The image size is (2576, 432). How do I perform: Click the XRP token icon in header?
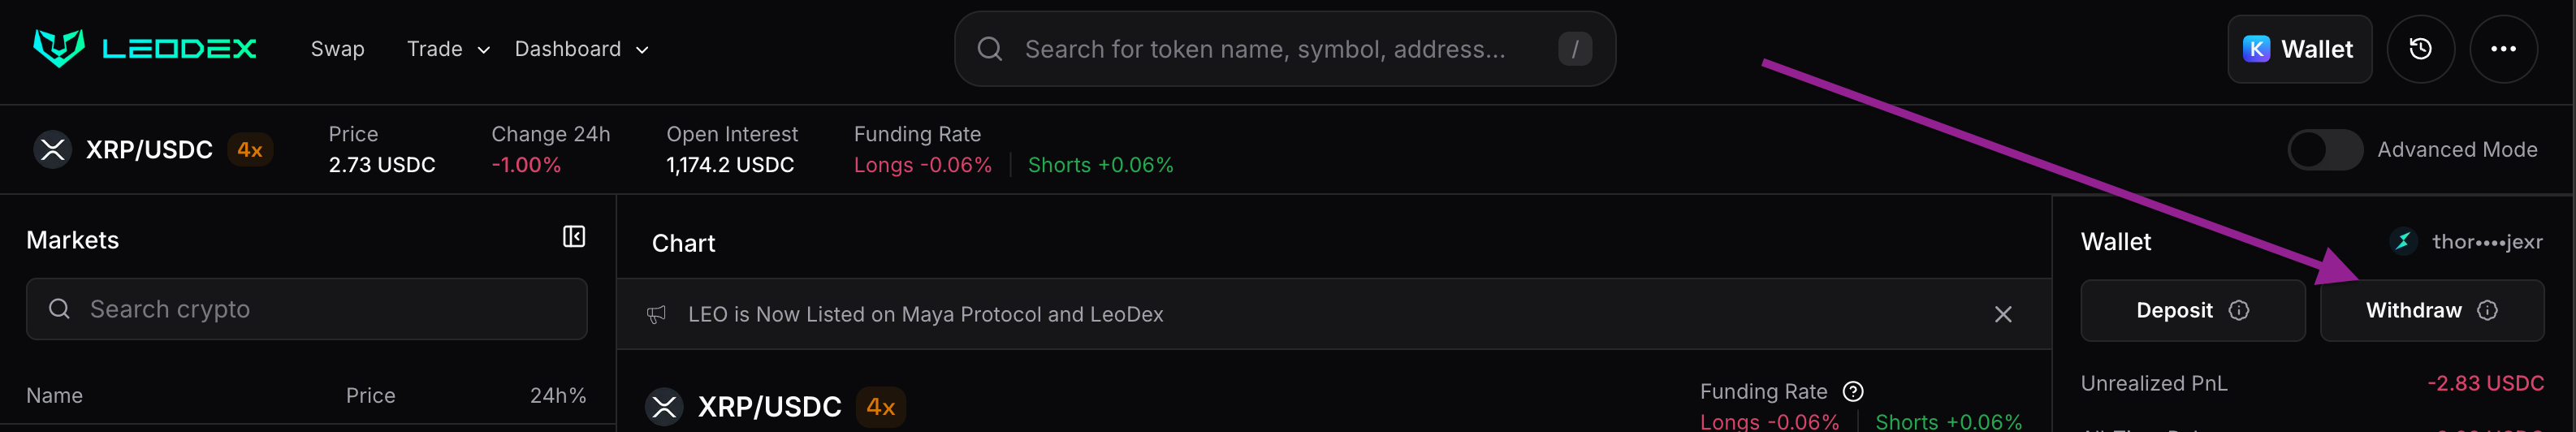53,150
